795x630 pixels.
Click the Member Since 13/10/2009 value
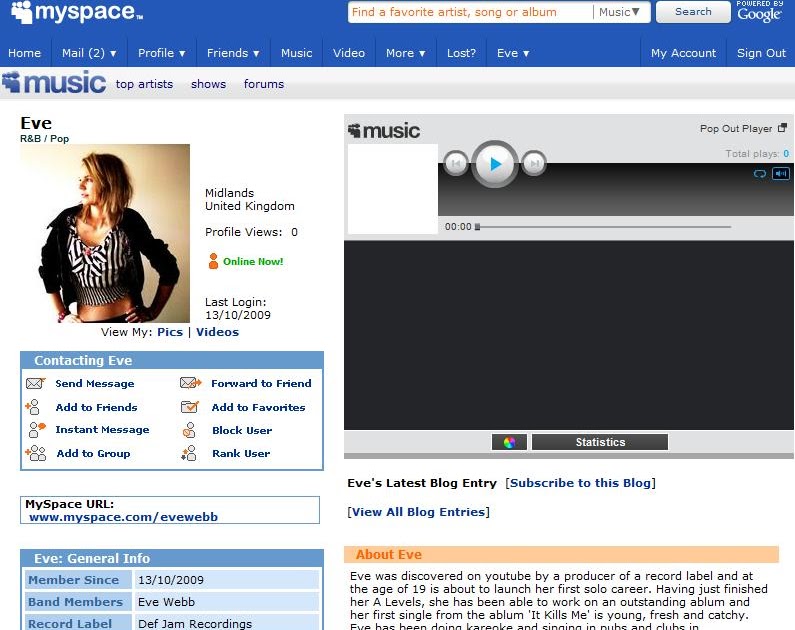tap(171, 580)
